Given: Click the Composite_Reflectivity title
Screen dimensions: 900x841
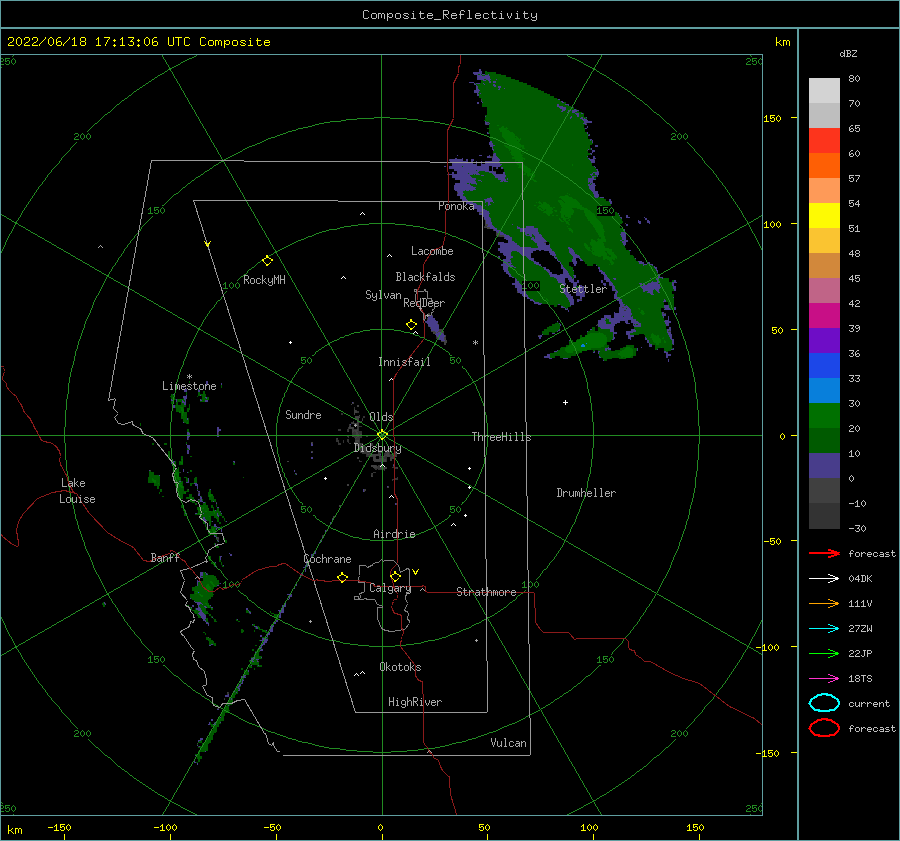Looking at the screenshot, I should coord(450,15).
